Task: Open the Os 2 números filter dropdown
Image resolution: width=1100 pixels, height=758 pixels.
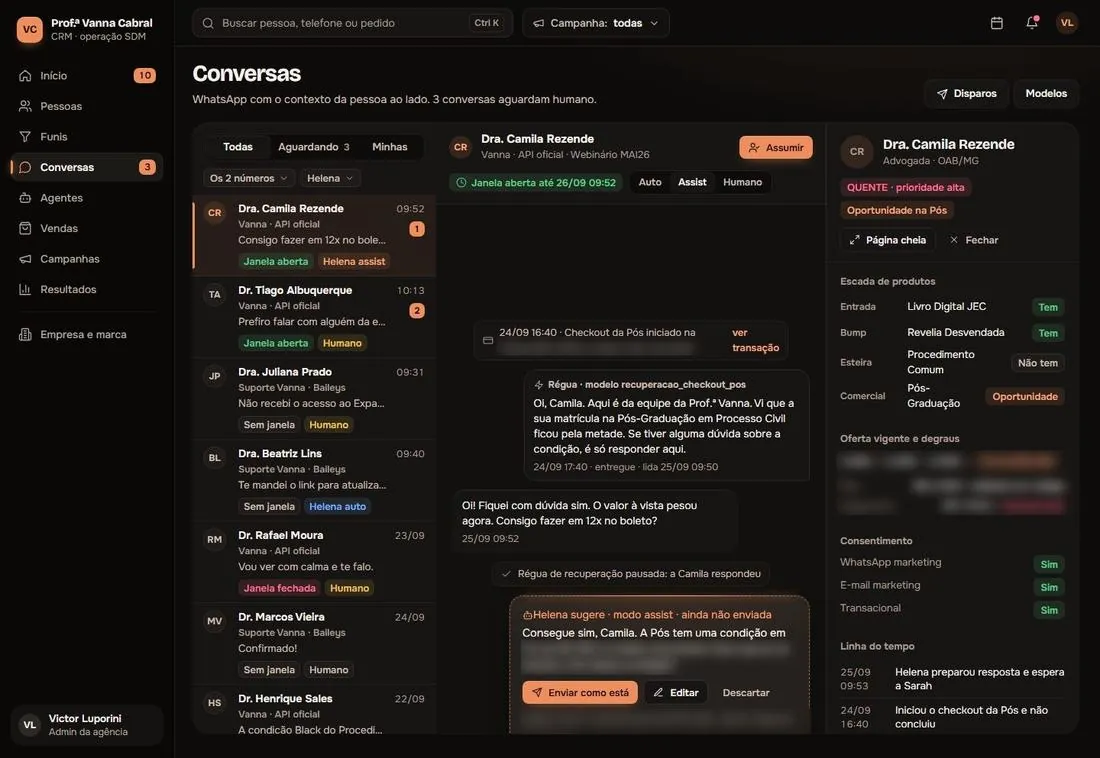Action: point(249,178)
